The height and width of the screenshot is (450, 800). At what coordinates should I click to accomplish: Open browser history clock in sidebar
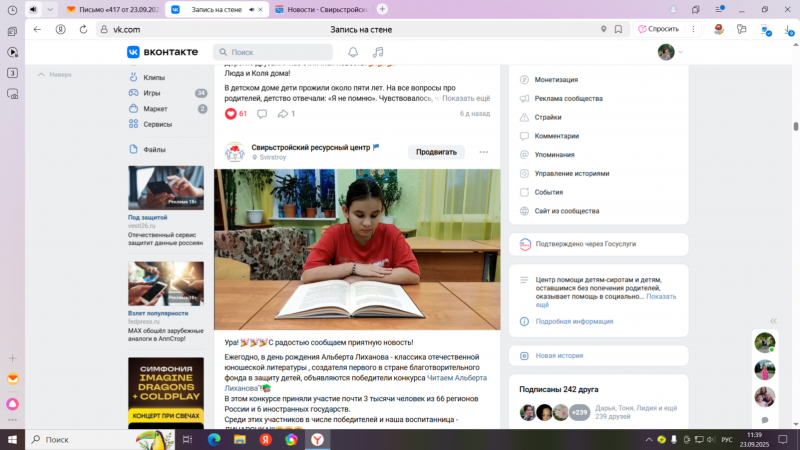[x=12, y=10]
